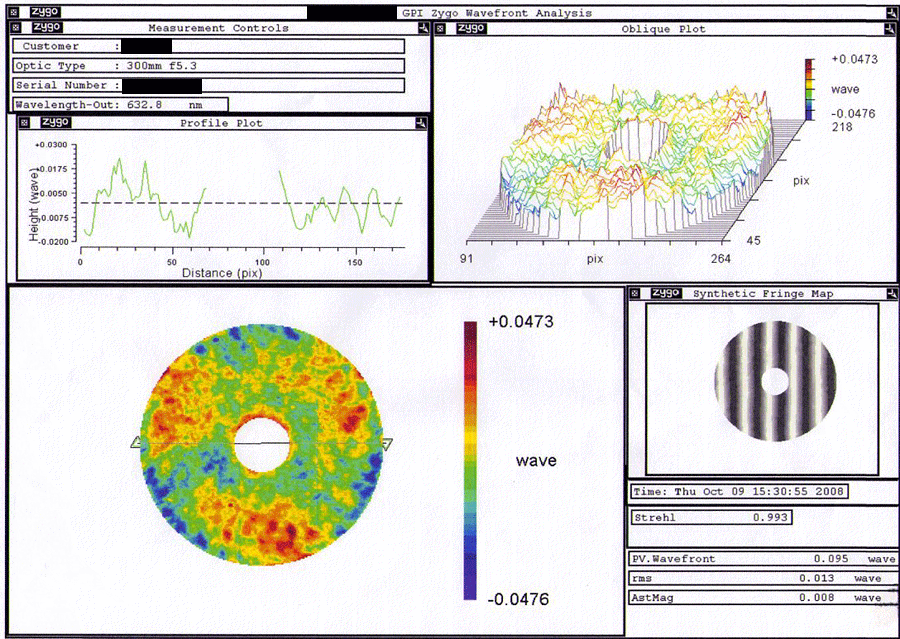Click the Measurement Controls title text
Viewport: 900px width, 639px height.
[218, 28]
